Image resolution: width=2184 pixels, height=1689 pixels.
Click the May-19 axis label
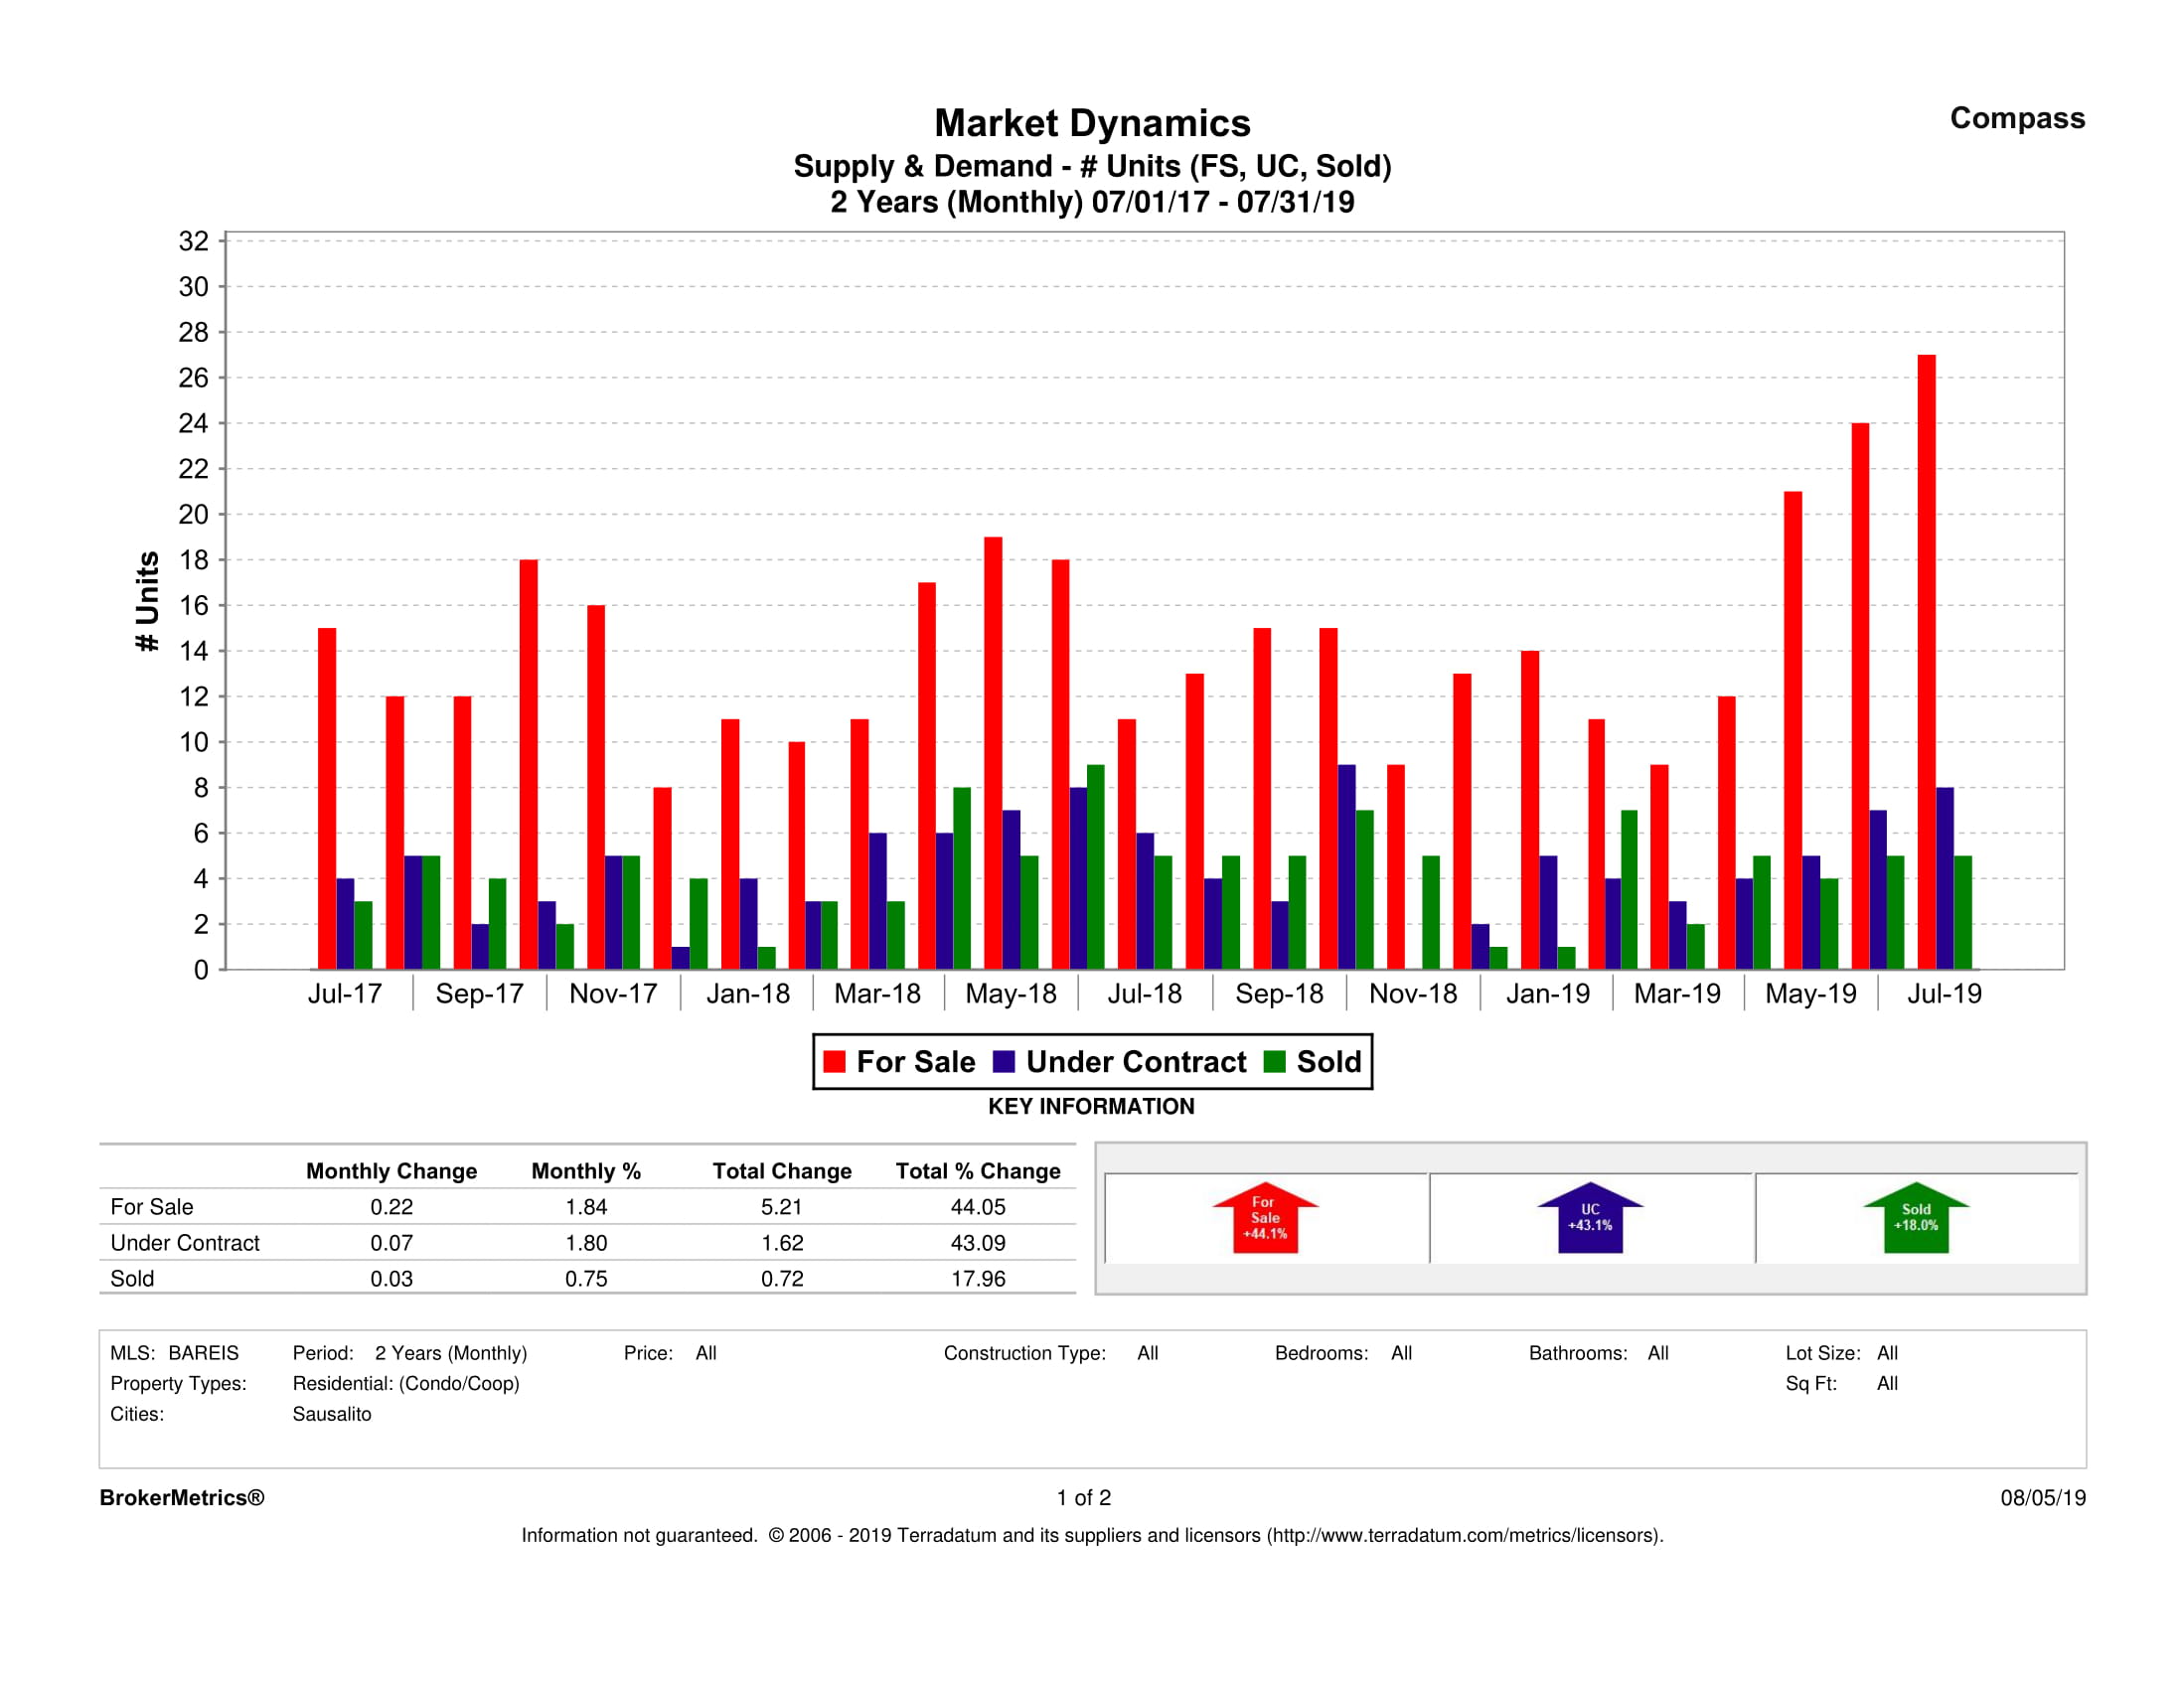click(x=1810, y=994)
